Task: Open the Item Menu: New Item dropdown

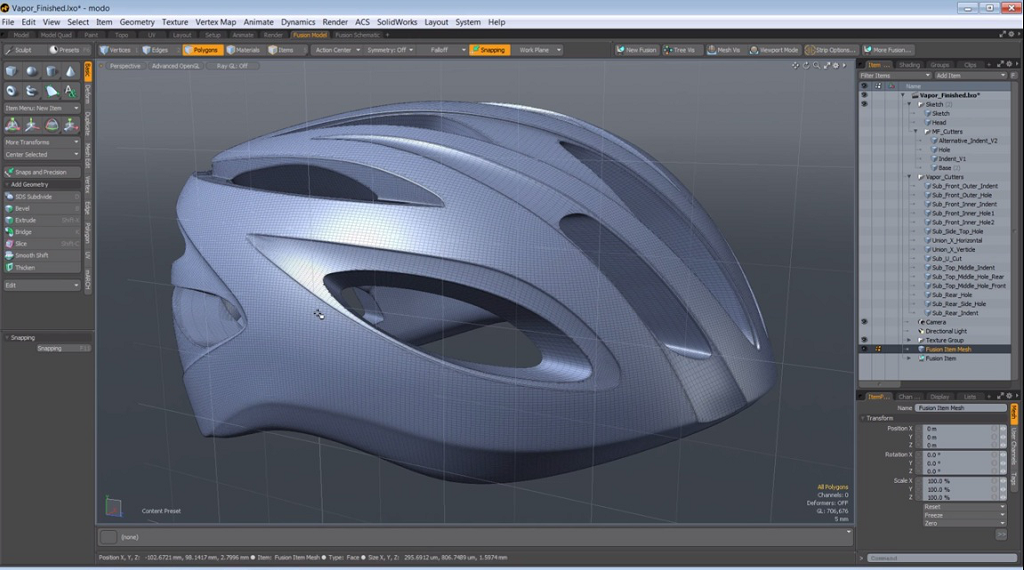Action: [42, 108]
